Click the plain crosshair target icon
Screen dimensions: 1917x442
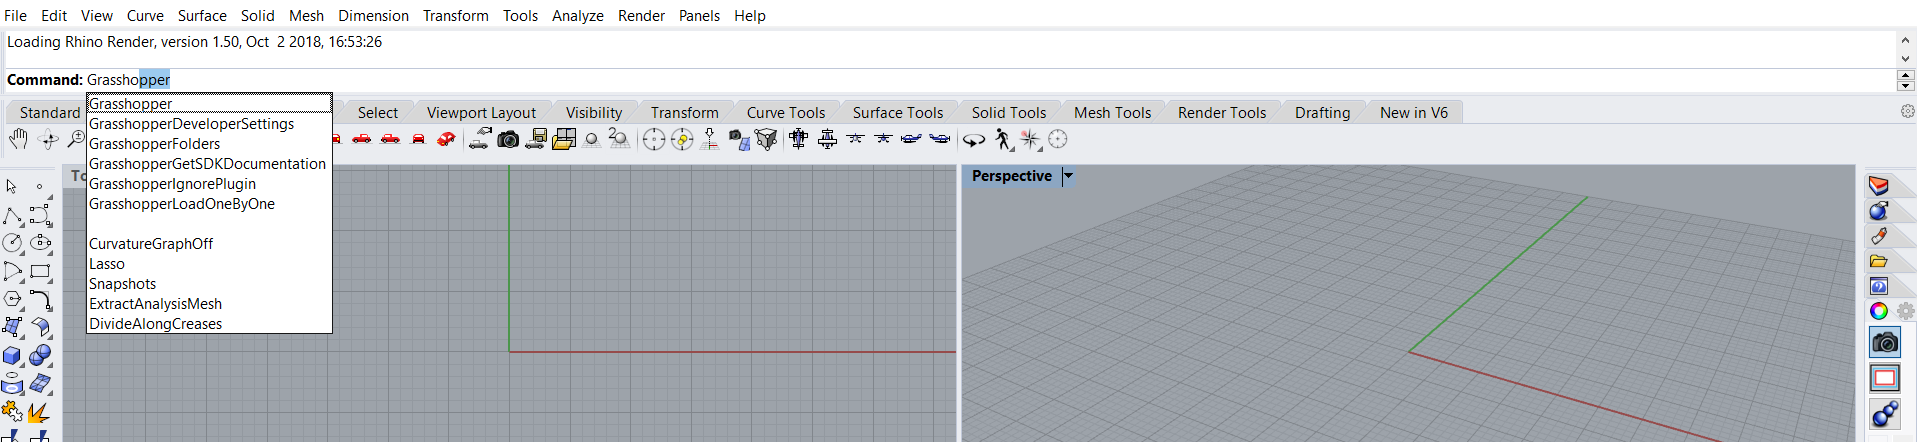point(654,140)
